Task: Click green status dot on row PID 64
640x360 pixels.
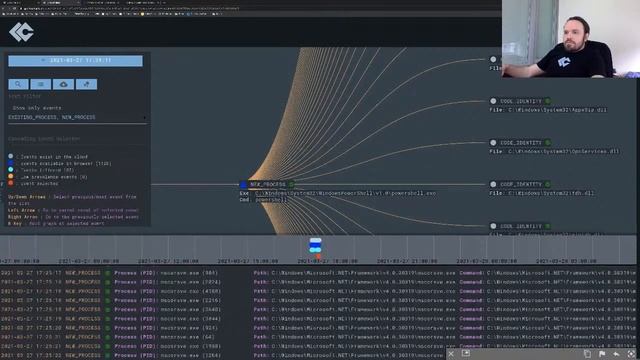Action: 108,337
